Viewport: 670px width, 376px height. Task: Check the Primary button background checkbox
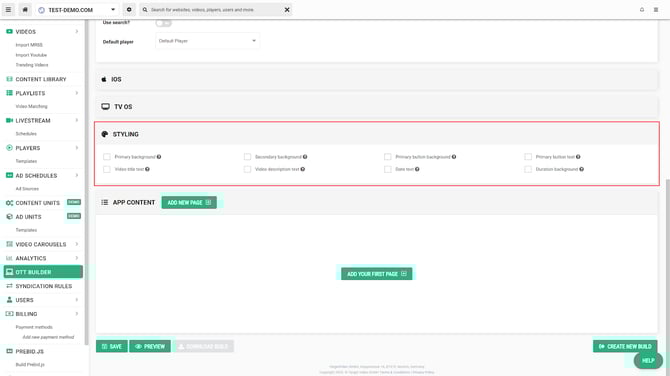(x=388, y=157)
